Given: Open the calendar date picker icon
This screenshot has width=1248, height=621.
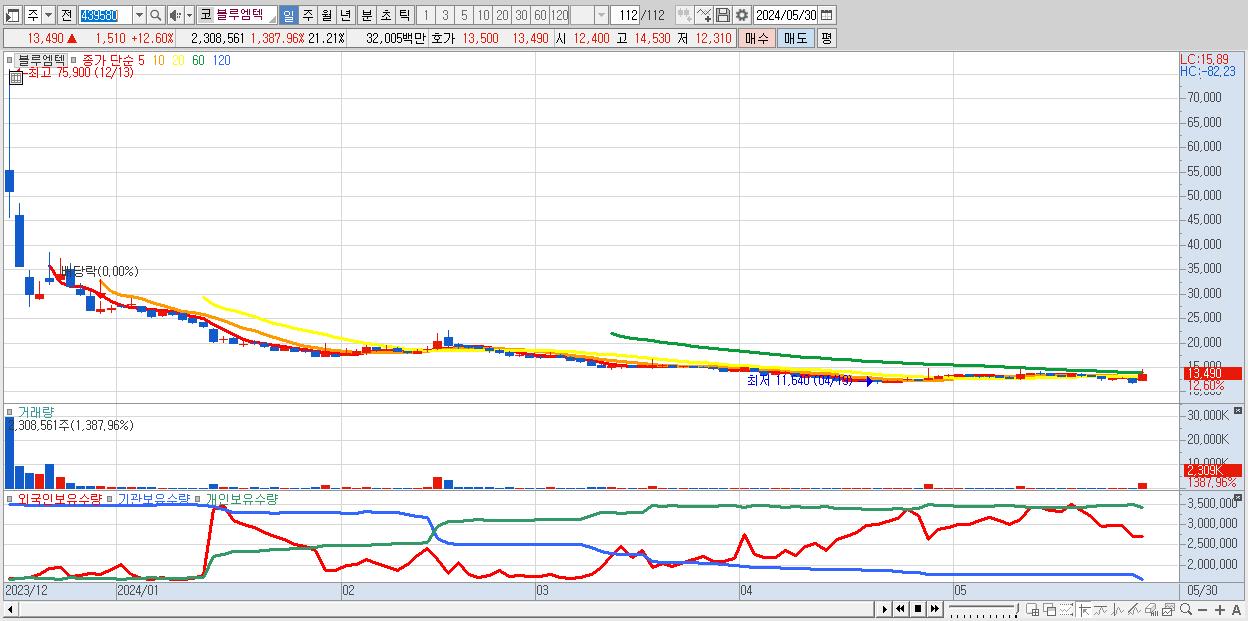Looking at the screenshot, I should click(x=827, y=15).
